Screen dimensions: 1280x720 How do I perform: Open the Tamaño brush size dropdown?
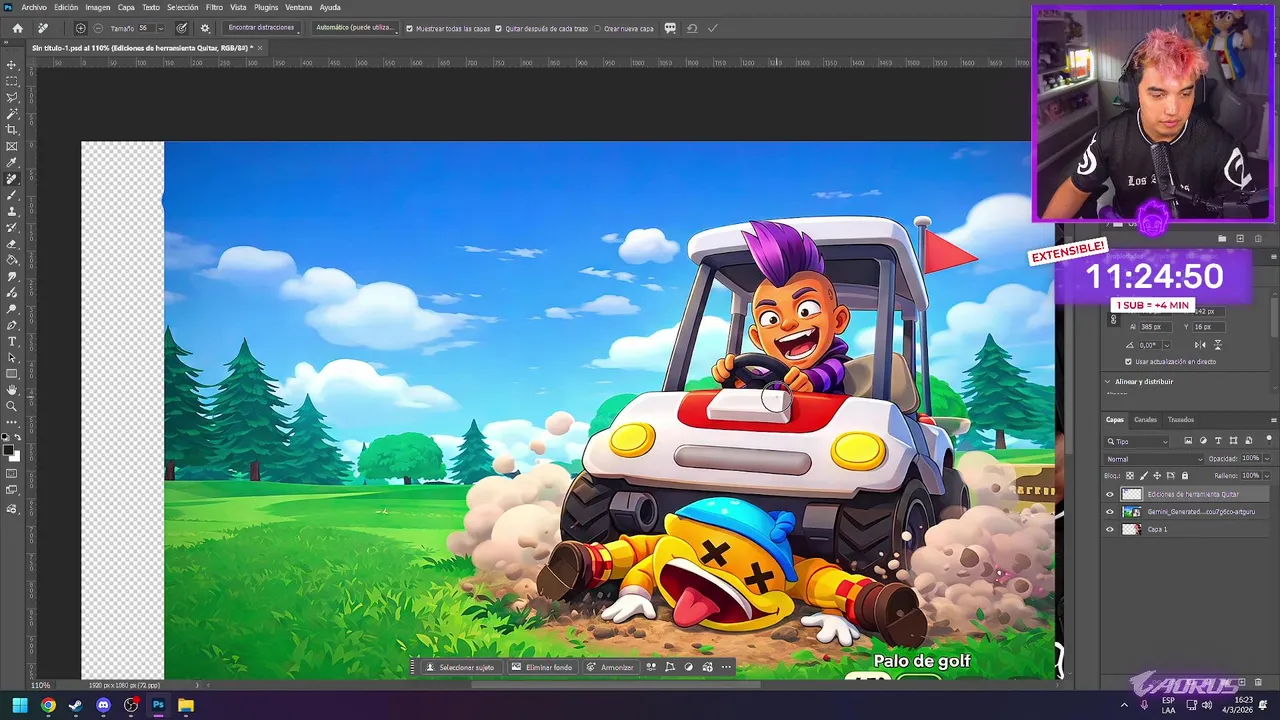coord(161,28)
